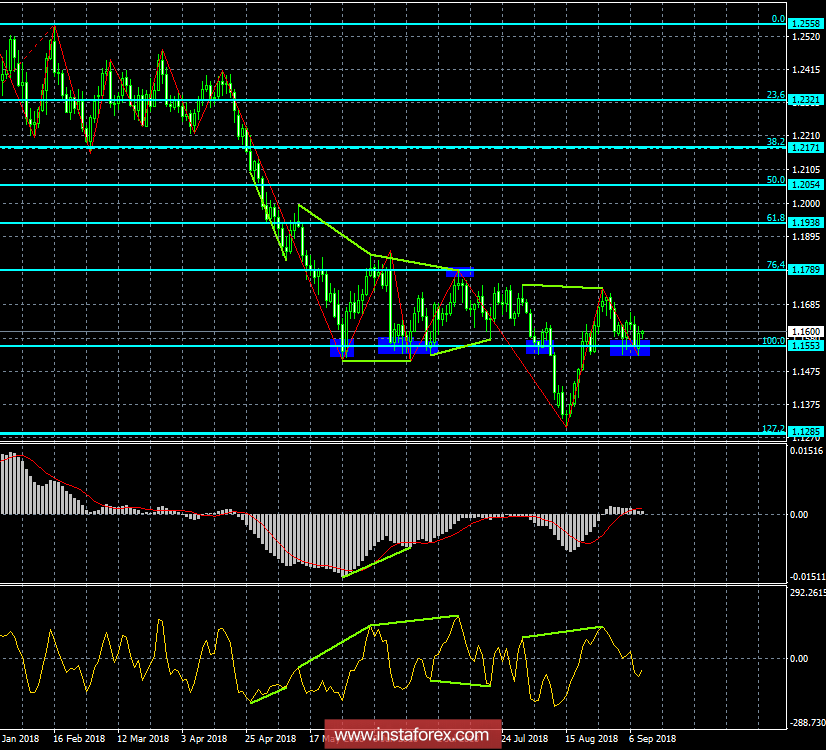Select the MACD zero line label 0.00
826x750 pixels.
(x=800, y=515)
